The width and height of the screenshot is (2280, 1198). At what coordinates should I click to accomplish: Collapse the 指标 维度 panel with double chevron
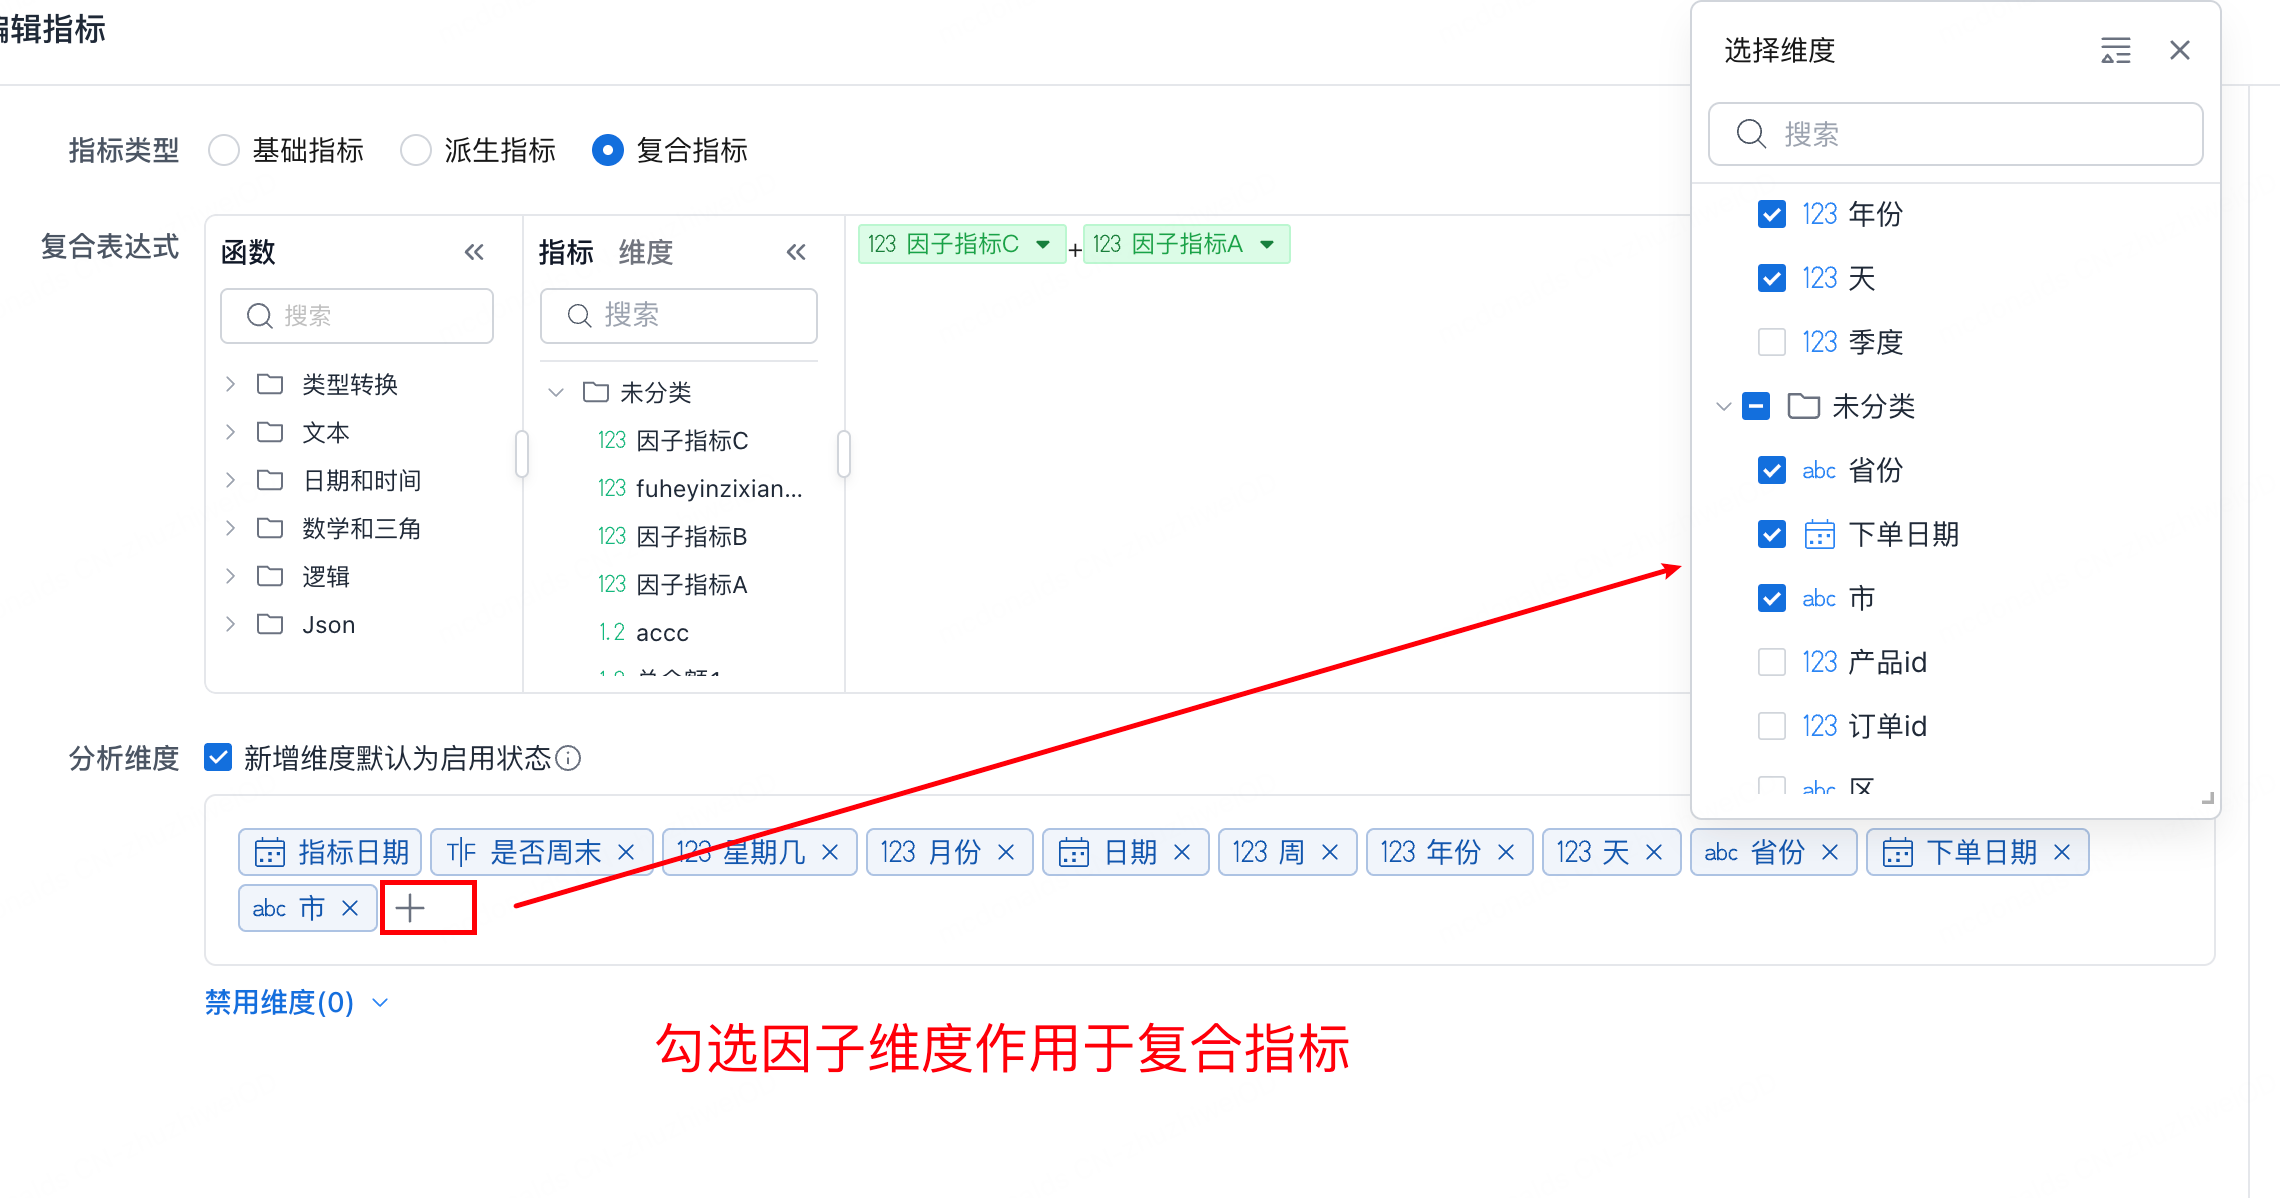[x=796, y=252]
